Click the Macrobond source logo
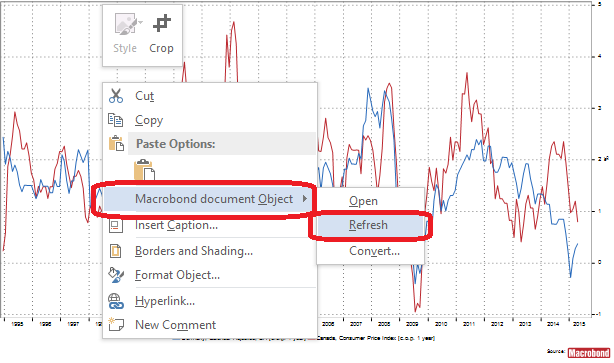614x363 pixels. point(589,353)
